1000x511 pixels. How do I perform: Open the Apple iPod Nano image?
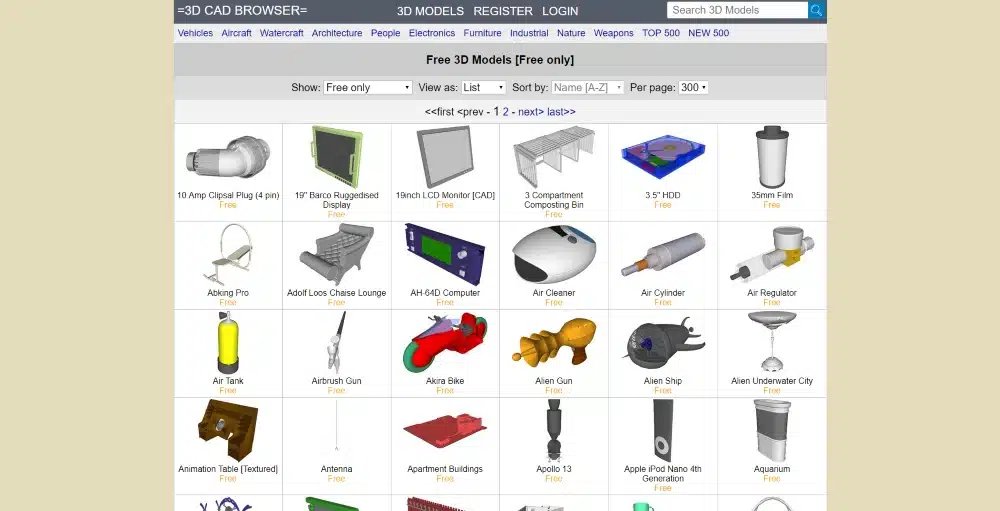pyautogui.click(x=663, y=431)
